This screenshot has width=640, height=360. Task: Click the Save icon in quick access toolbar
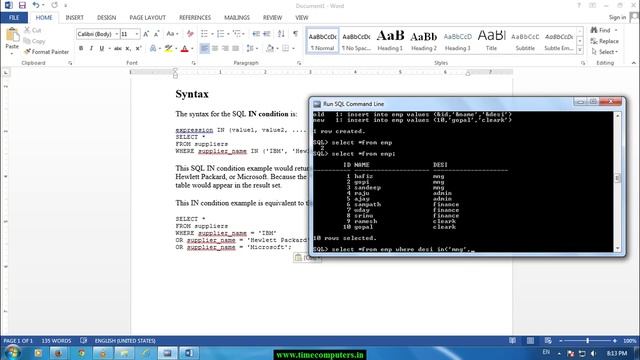click(22, 5)
